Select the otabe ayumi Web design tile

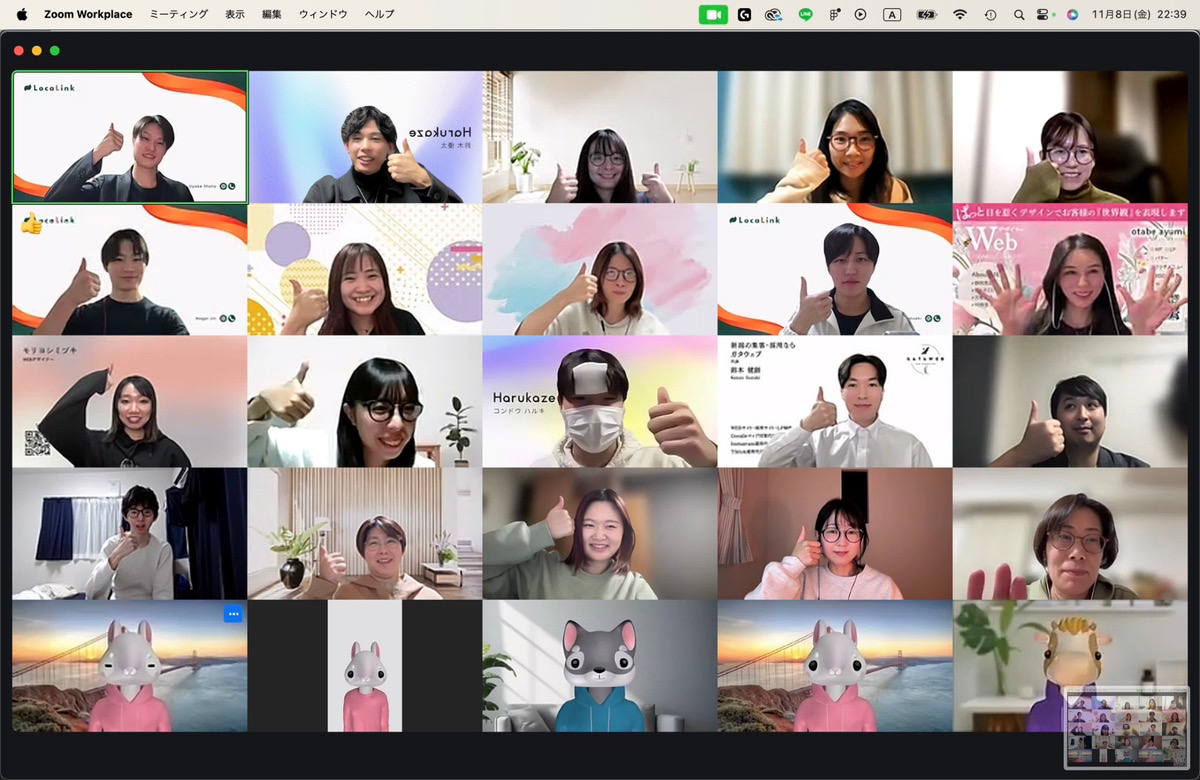[x=1070, y=269]
